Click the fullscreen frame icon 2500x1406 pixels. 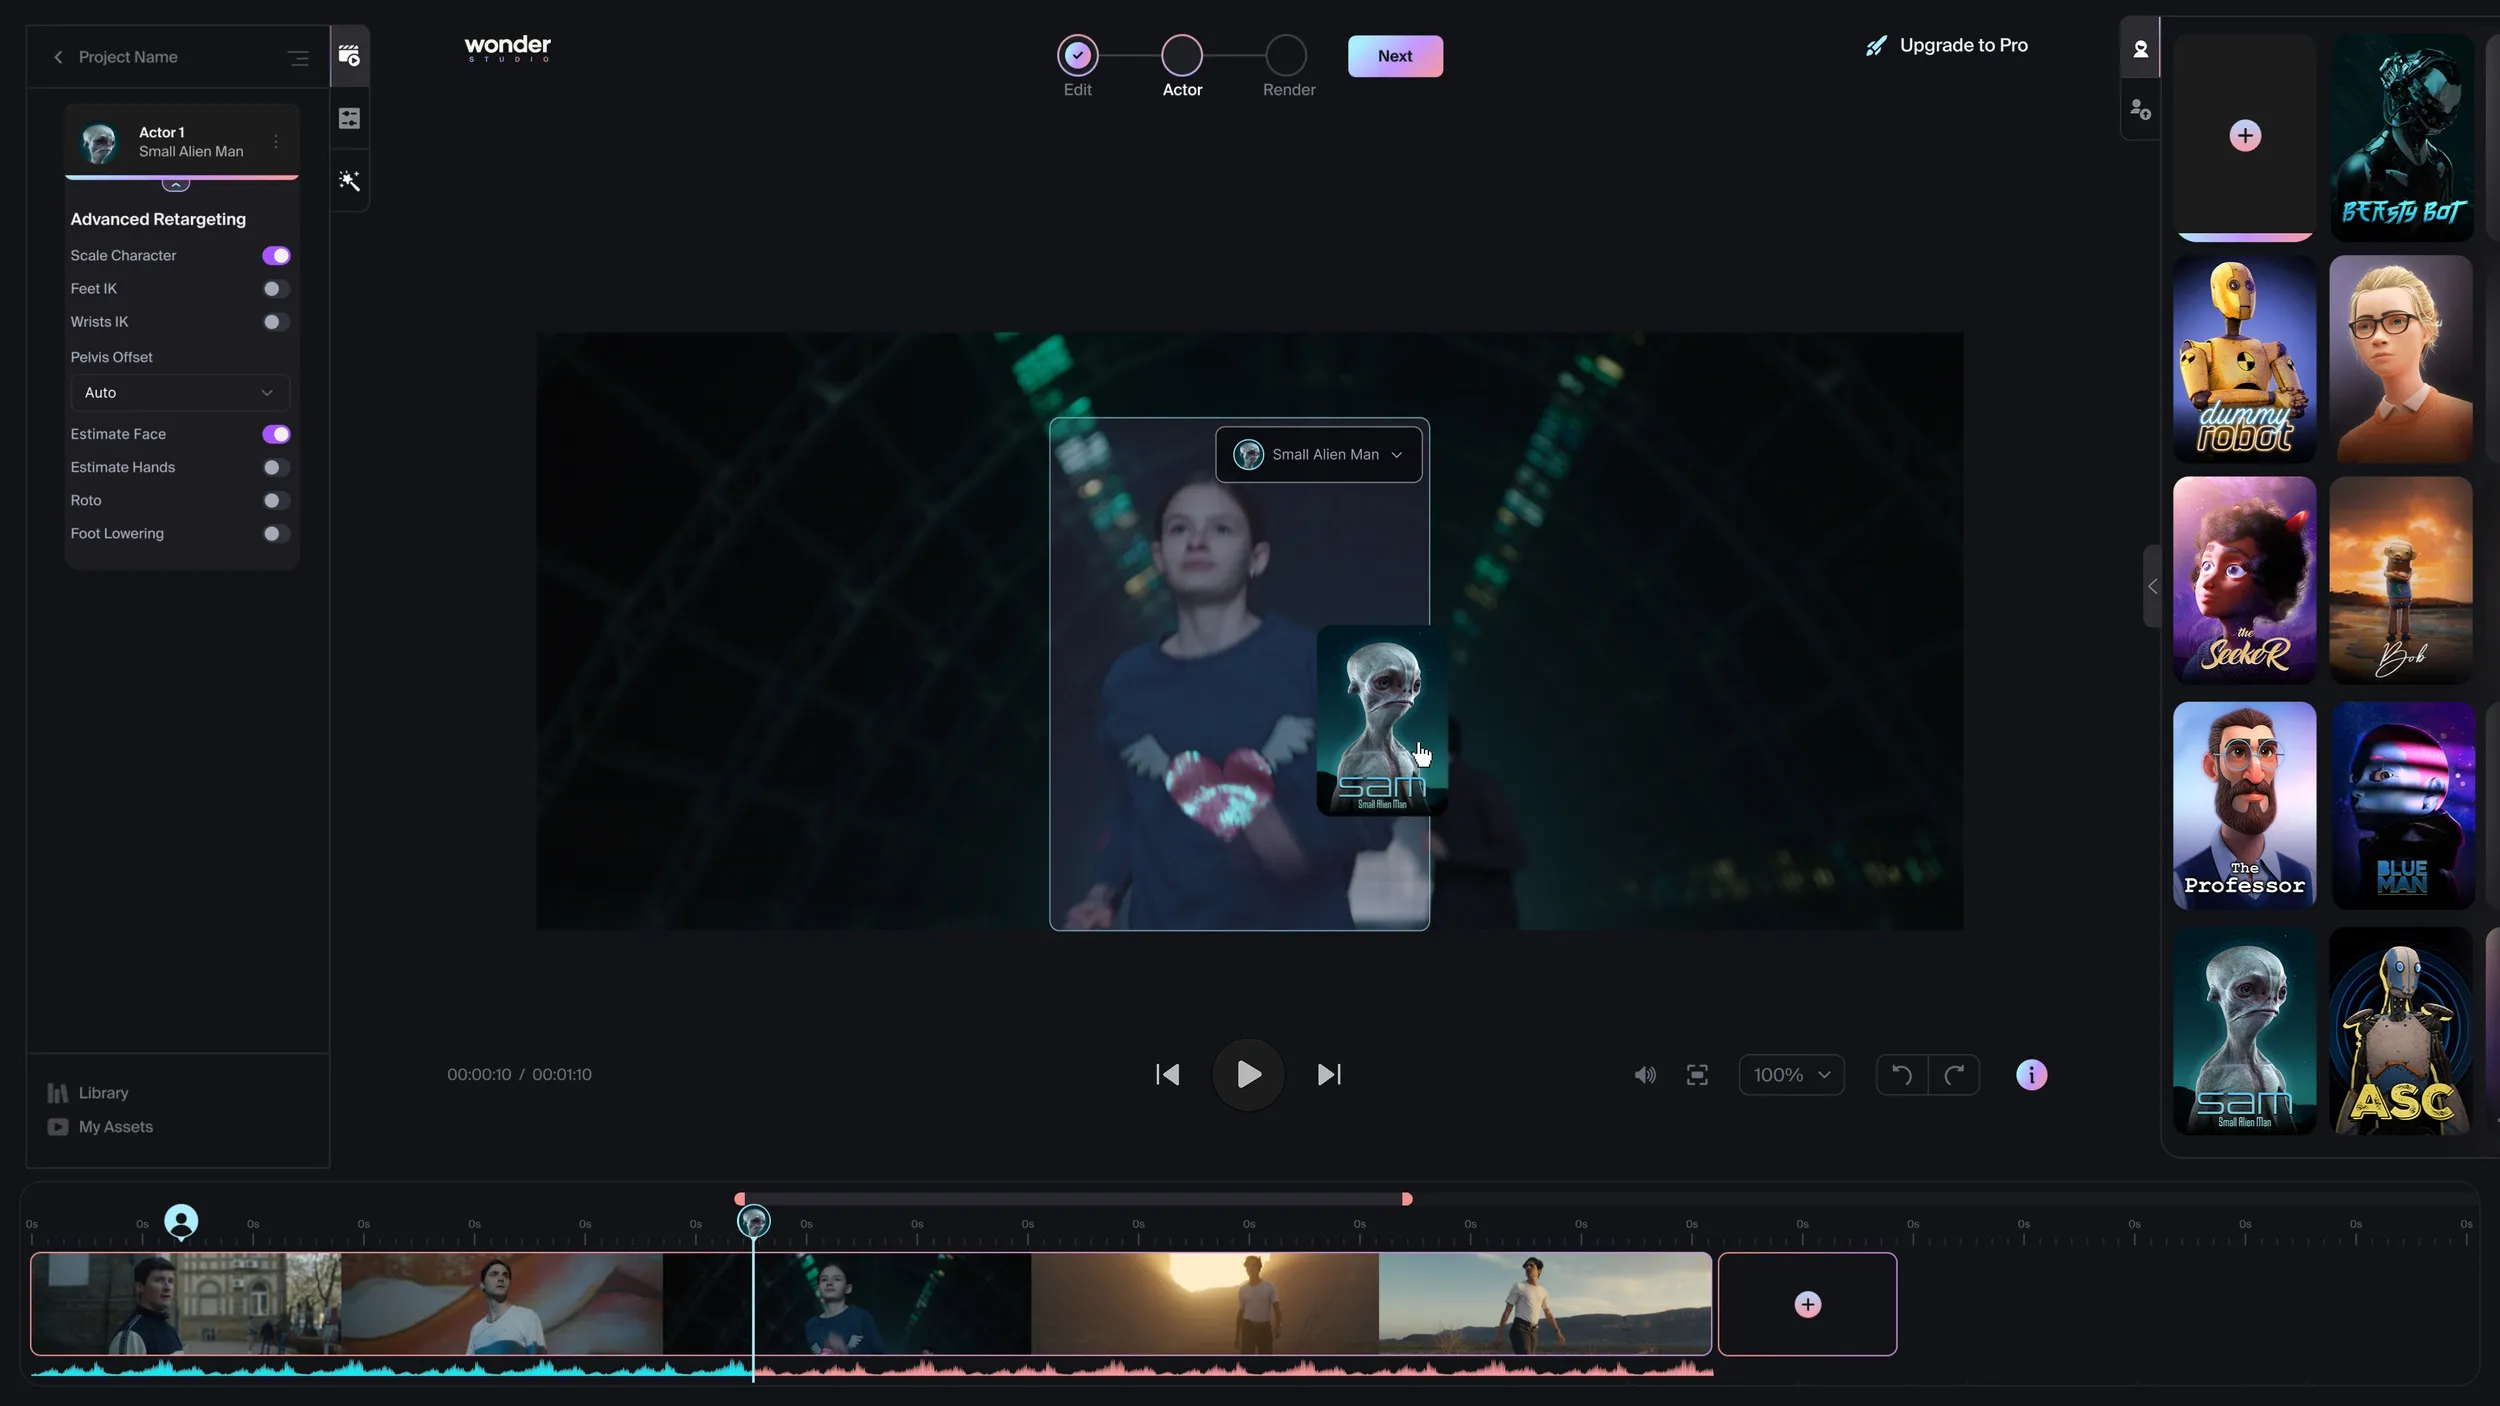click(1697, 1075)
